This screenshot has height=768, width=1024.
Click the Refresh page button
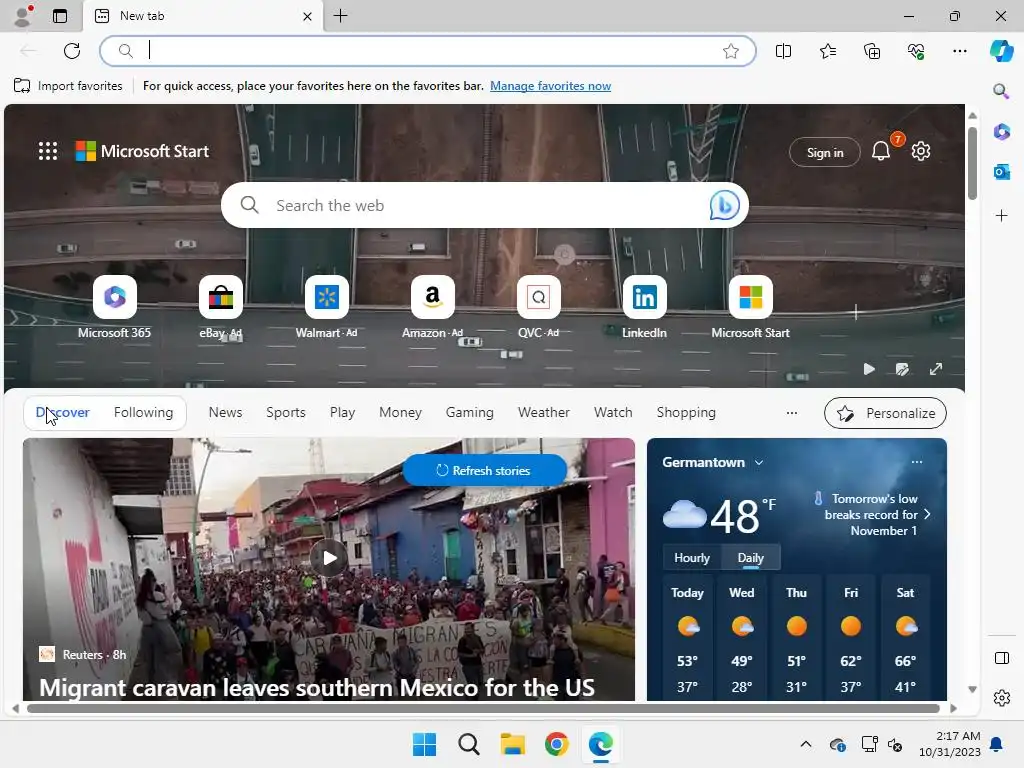coord(72,51)
